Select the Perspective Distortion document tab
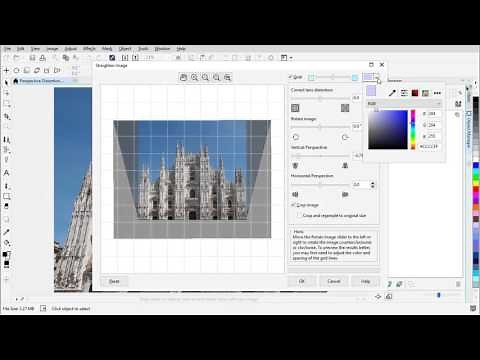 coord(40,81)
